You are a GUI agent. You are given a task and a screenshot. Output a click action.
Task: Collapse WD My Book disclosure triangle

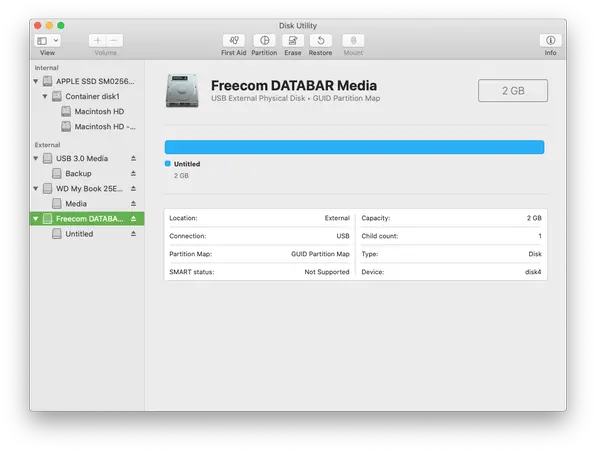pyautogui.click(x=36, y=189)
